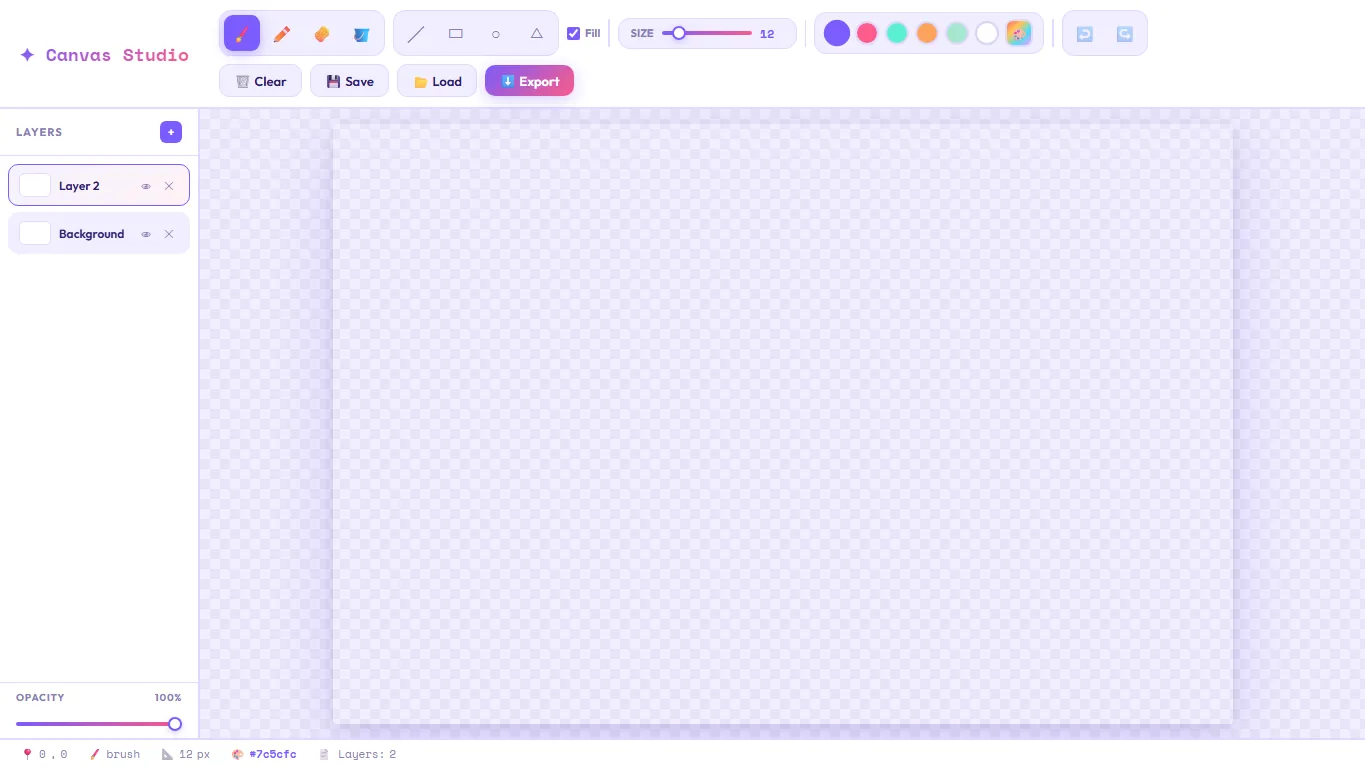Click the Load button

[x=437, y=81]
